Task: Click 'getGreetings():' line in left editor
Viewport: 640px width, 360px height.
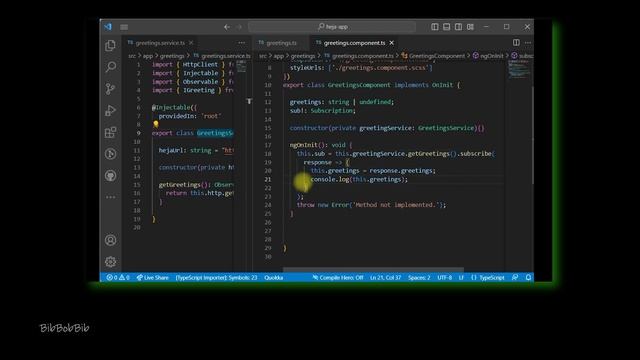Action: pos(196,184)
